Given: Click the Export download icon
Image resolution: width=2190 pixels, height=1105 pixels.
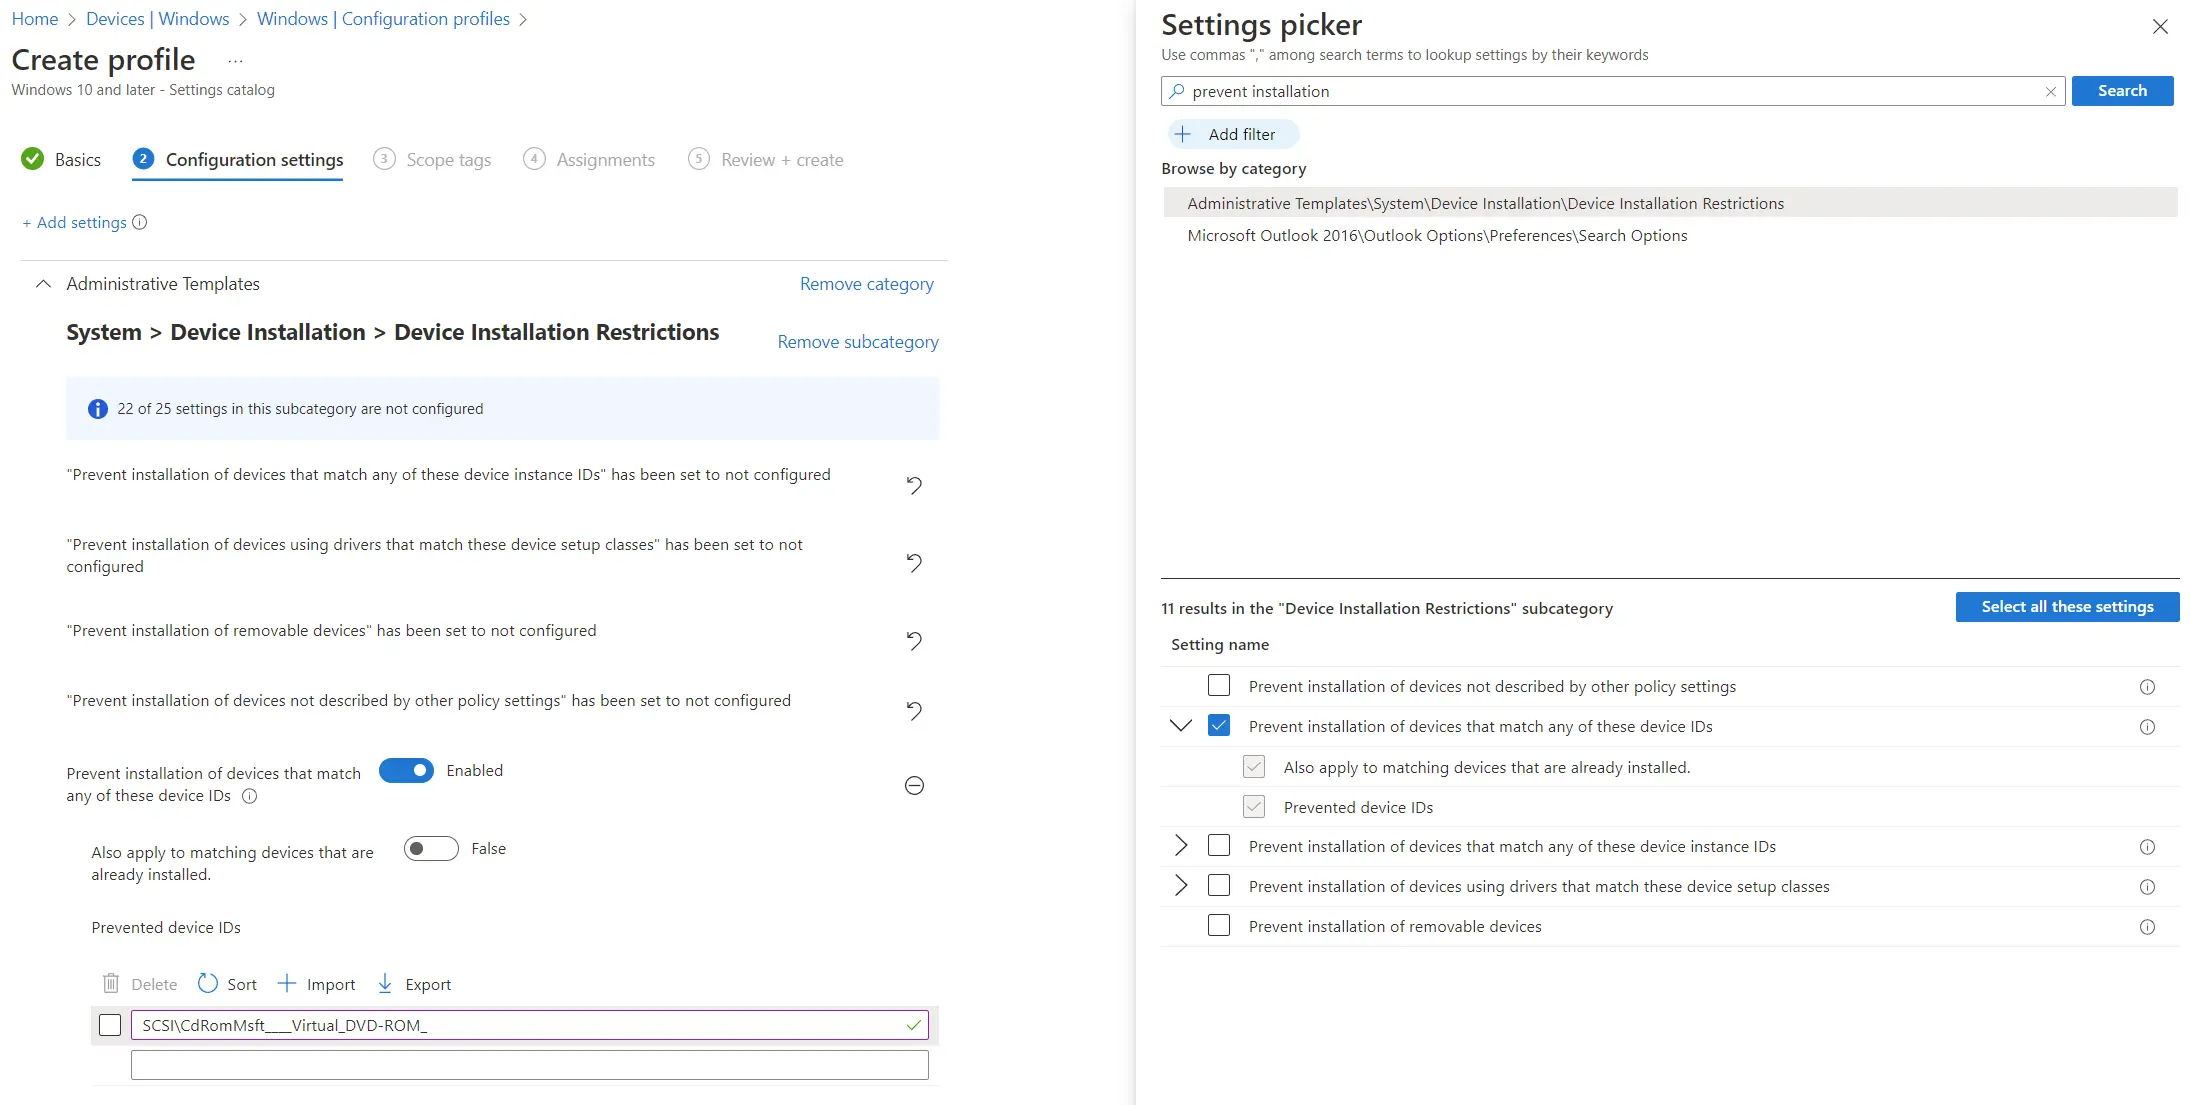Looking at the screenshot, I should (385, 984).
